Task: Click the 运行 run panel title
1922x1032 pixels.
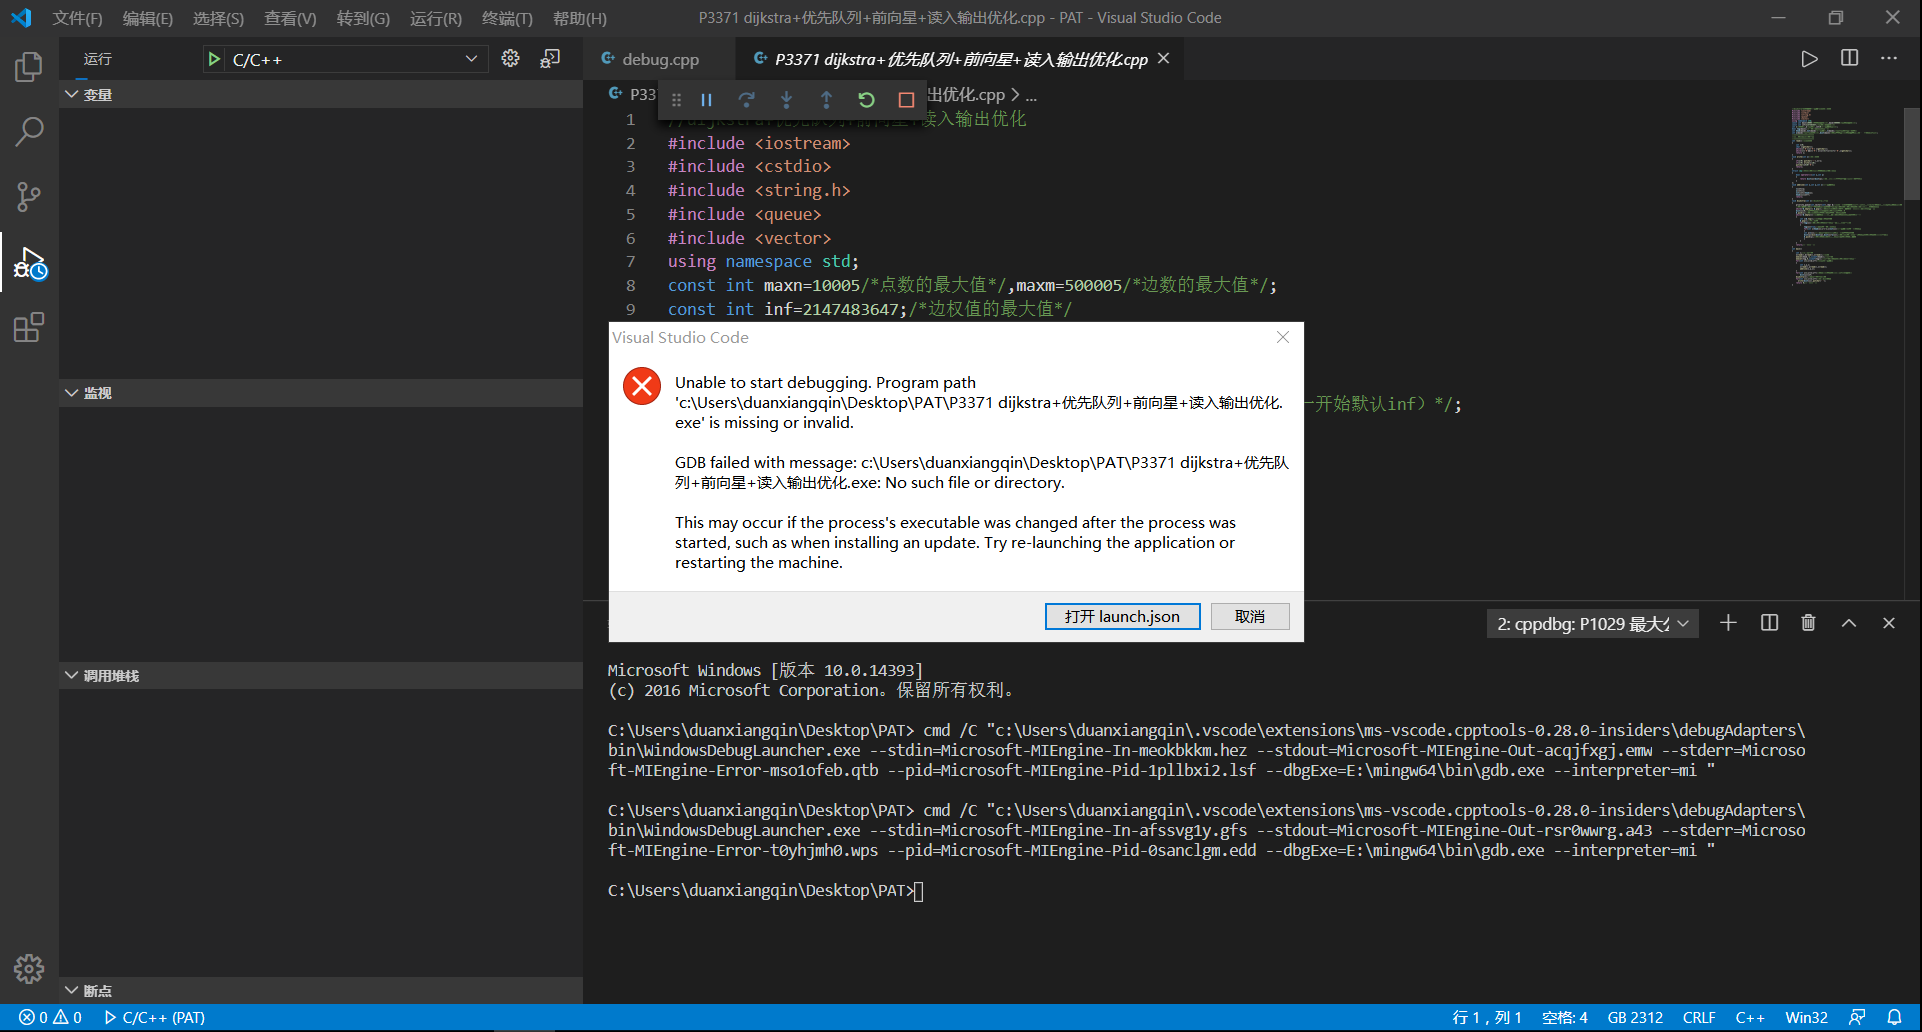Action: pyautogui.click(x=98, y=59)
